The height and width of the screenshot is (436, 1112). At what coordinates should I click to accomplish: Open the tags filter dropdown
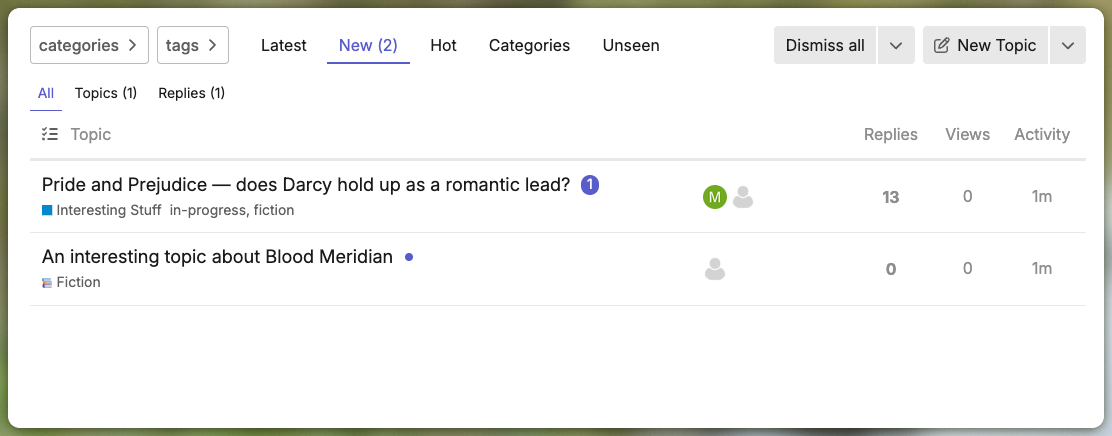click(x=193, y=45)
